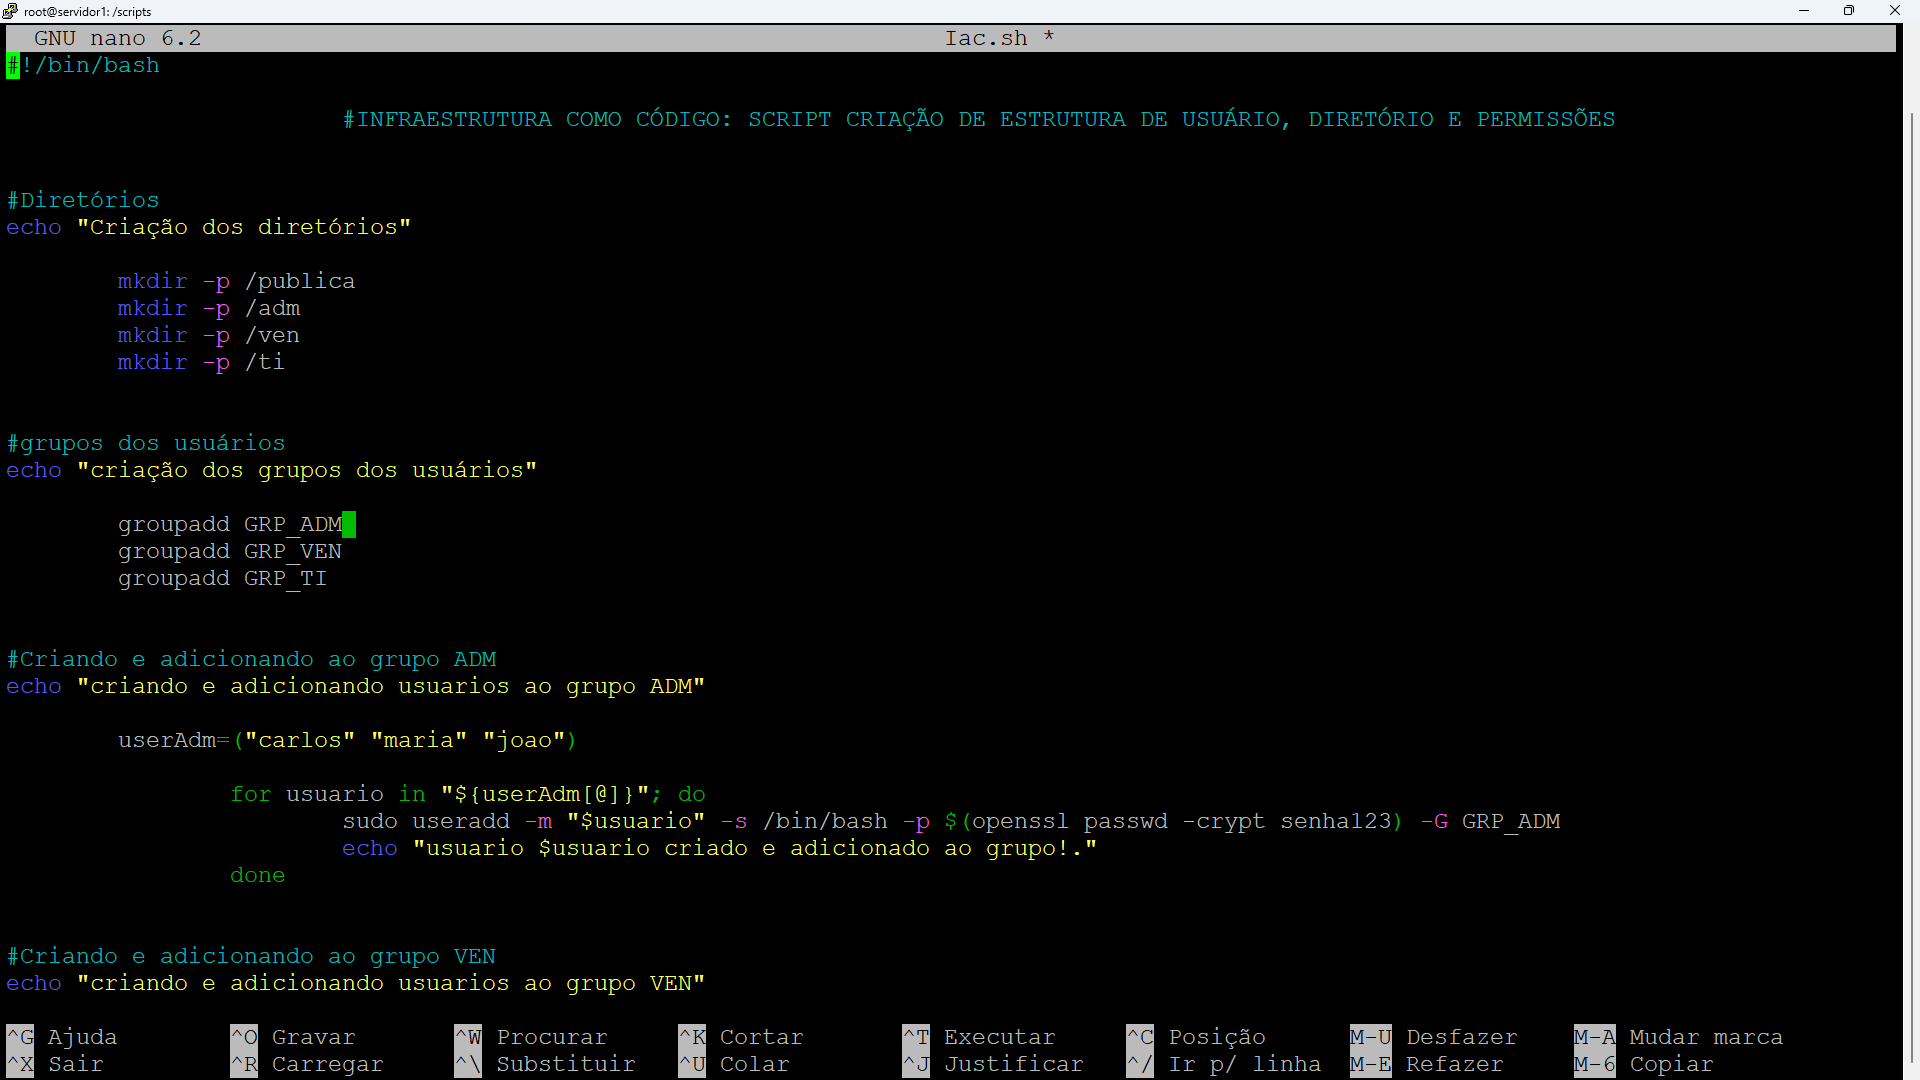Minimize the terminal window
This screenshot has height=1080, width=1920.
click(x=1804, y=11)
